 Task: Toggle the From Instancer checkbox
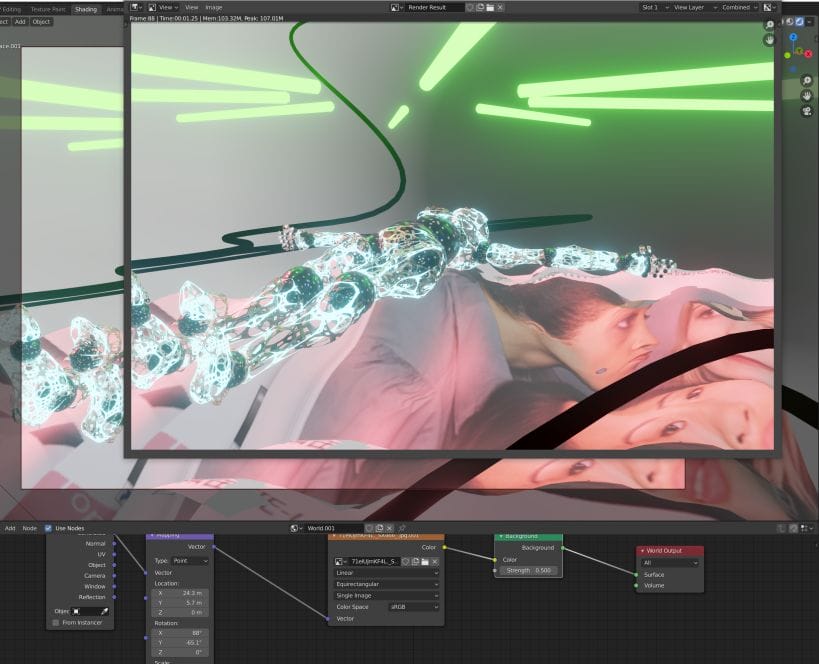pyautogui.click(x=55, y=623)
